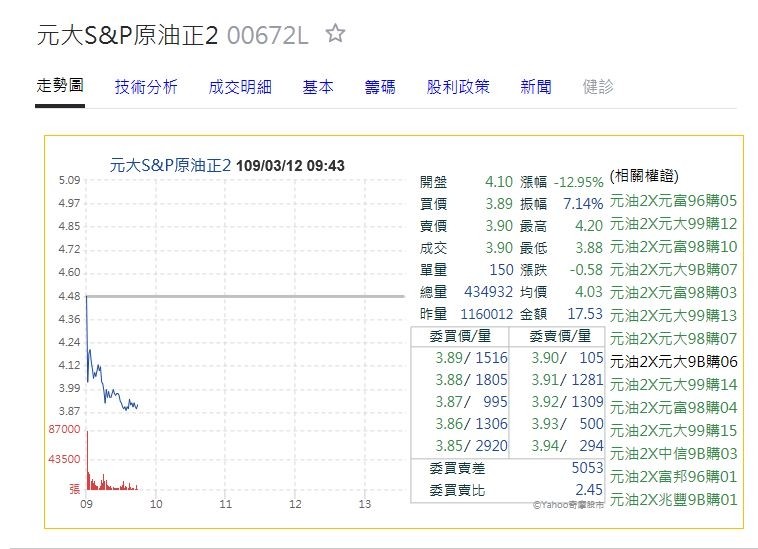758x549 pixels.
Task: Click the (相關權證) heading
Action: (644, 176)
